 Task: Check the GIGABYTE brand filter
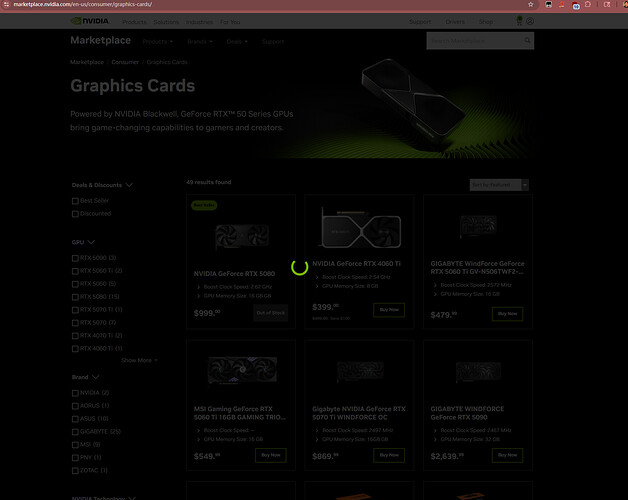click(x=75, y=431)
